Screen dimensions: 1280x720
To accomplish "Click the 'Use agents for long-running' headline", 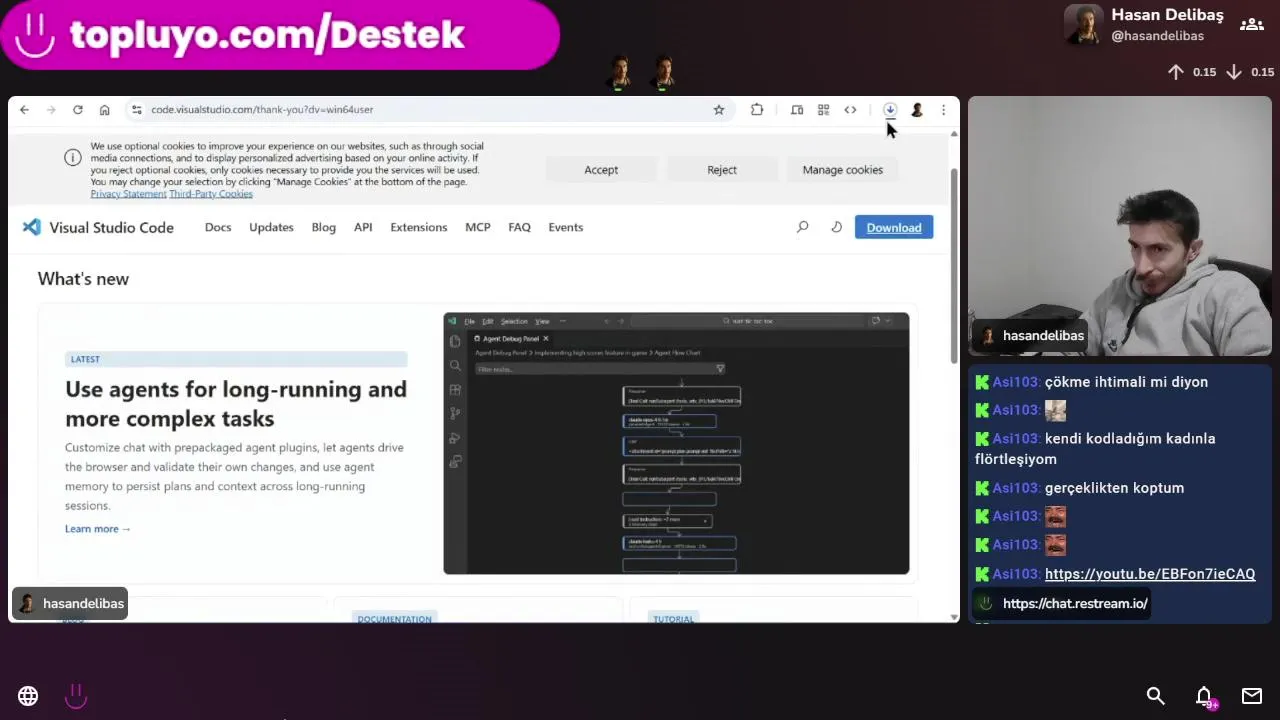I will click(236, 404).
